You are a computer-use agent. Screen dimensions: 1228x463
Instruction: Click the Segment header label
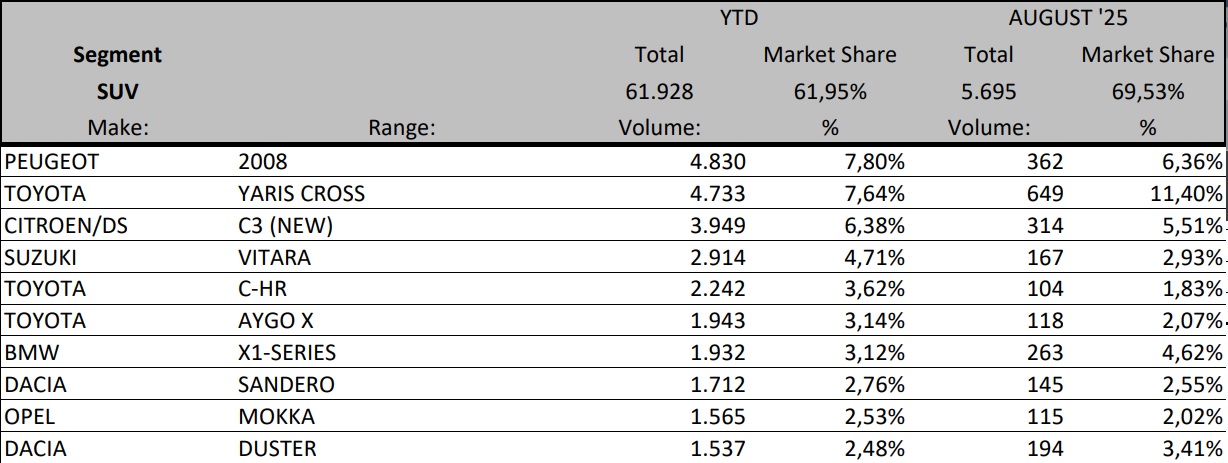click(x=118, y=55)
